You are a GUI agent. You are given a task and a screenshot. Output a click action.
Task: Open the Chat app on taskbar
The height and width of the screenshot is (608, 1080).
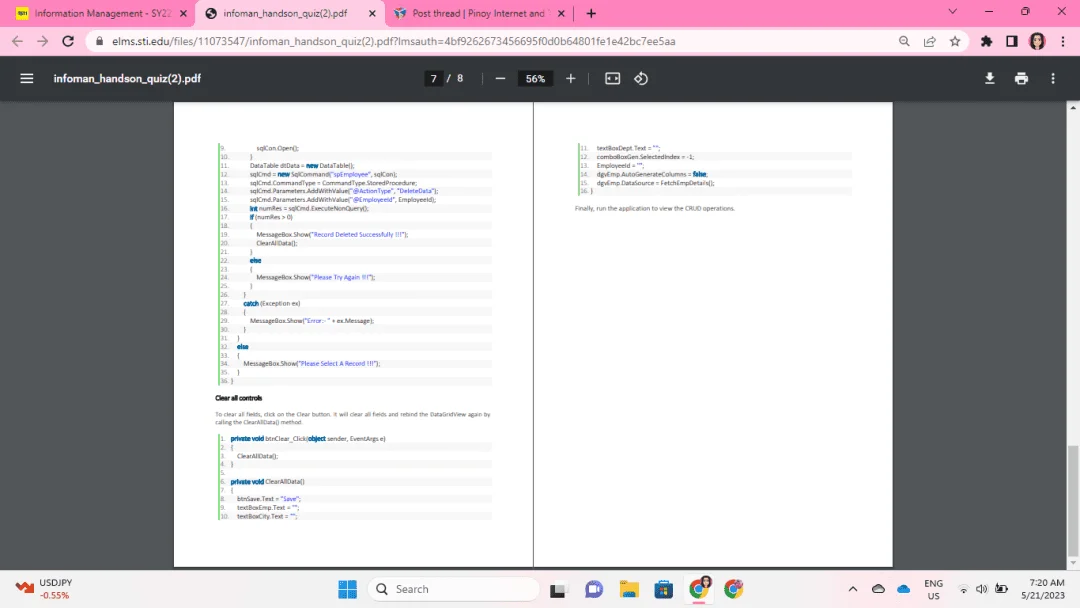[x=594, y=589]
